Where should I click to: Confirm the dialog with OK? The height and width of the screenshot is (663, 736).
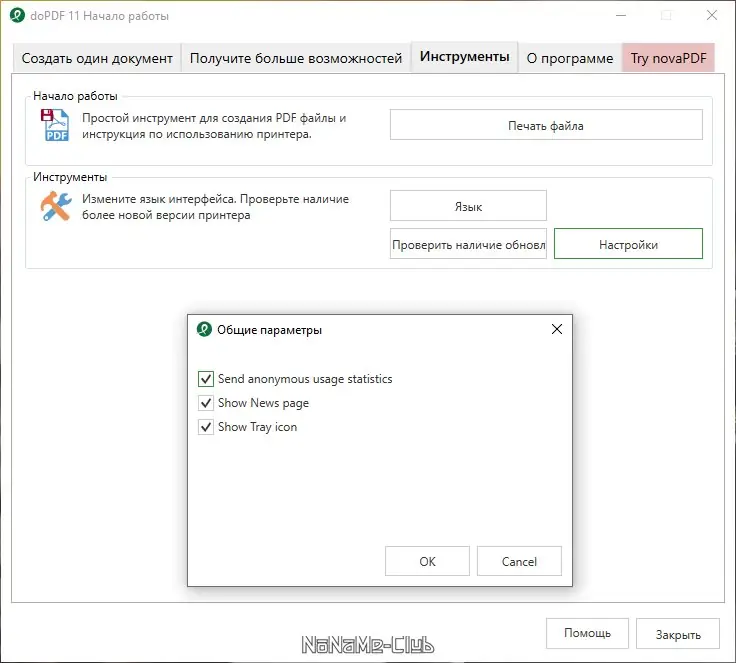coord(427,561)
